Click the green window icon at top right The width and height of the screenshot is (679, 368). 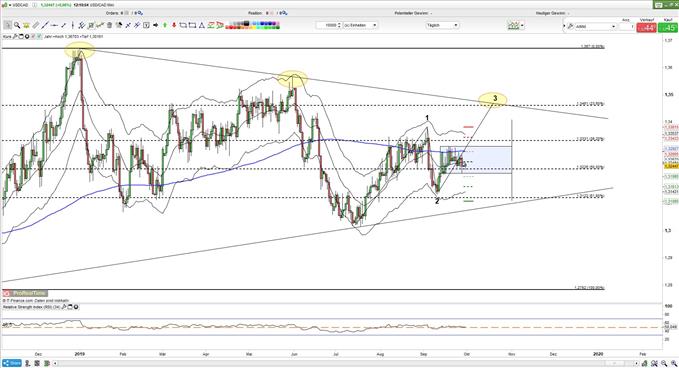point(659,5)
